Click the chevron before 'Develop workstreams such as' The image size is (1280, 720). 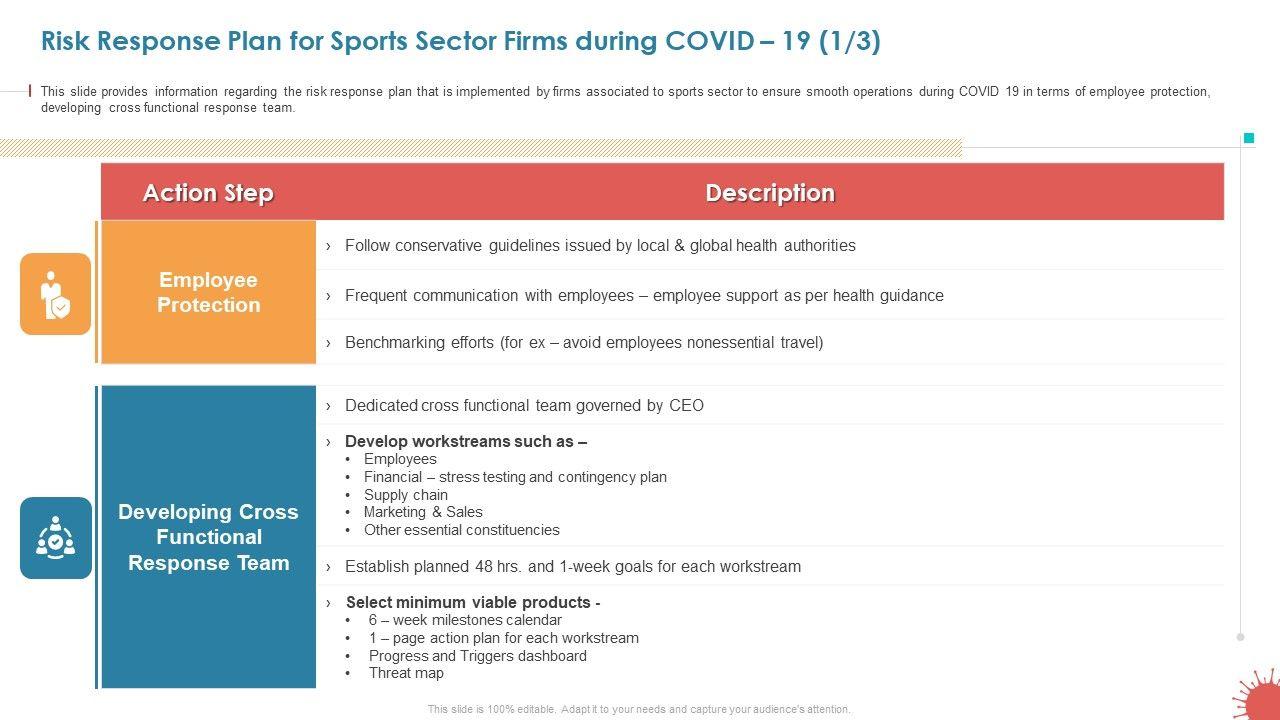click(x=328, y=442)
